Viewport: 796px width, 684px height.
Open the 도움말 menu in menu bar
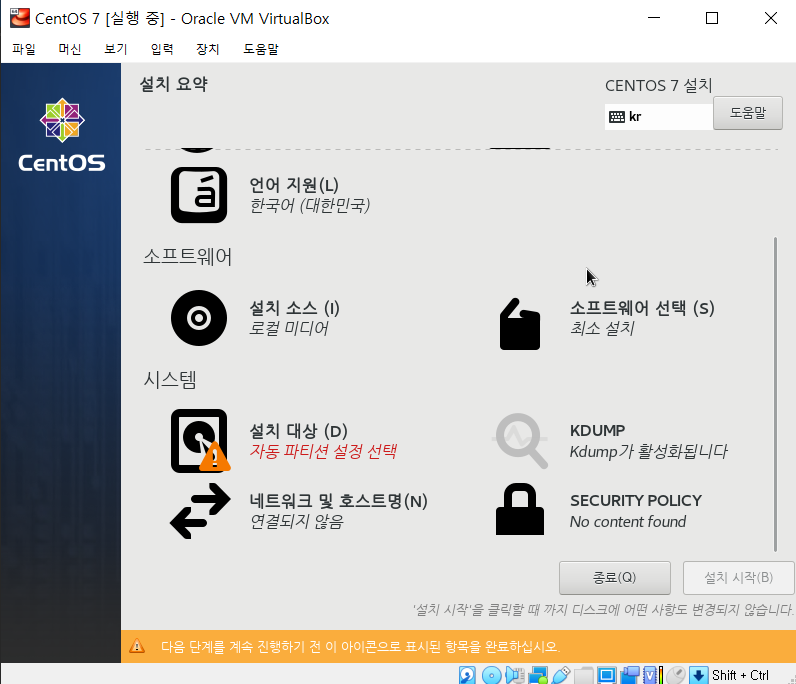260,49
